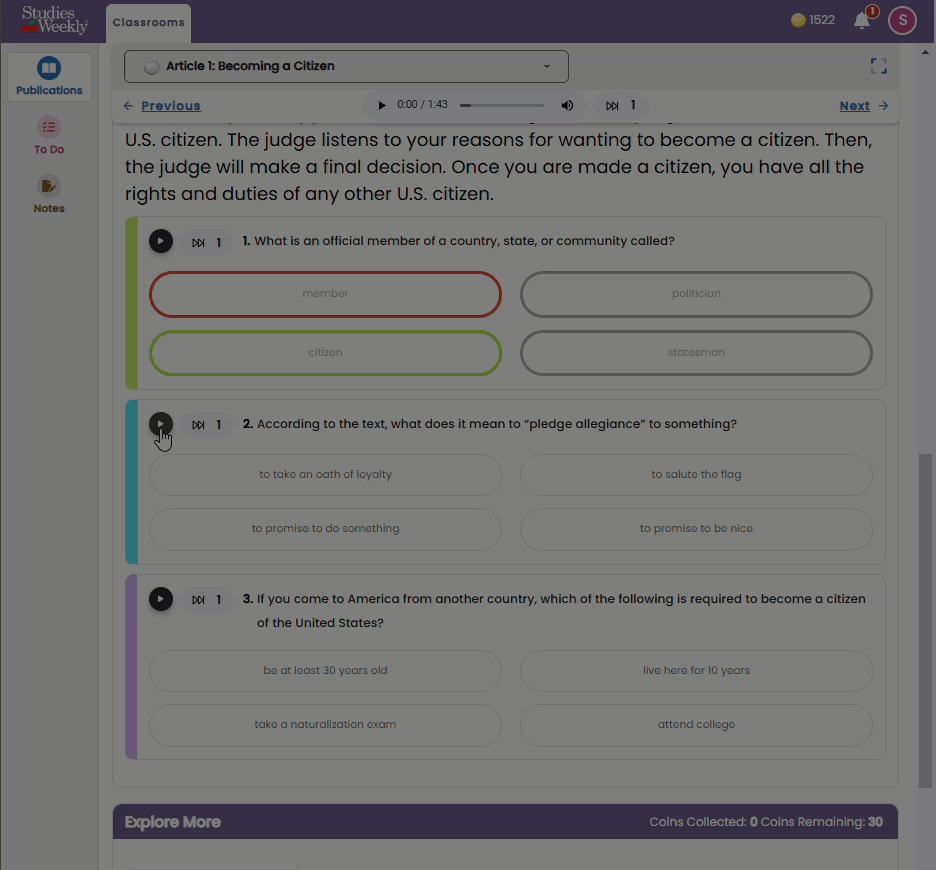Go to the Previous article
Screen dimensions: 936x870
coord(171,106)
